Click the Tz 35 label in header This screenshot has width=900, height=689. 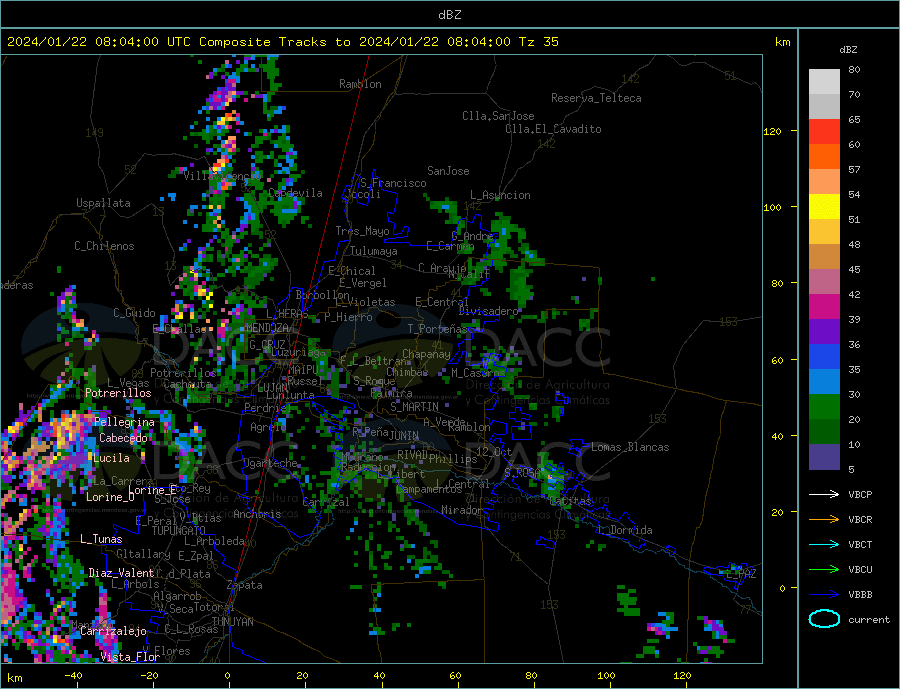[x=538, y=42]
